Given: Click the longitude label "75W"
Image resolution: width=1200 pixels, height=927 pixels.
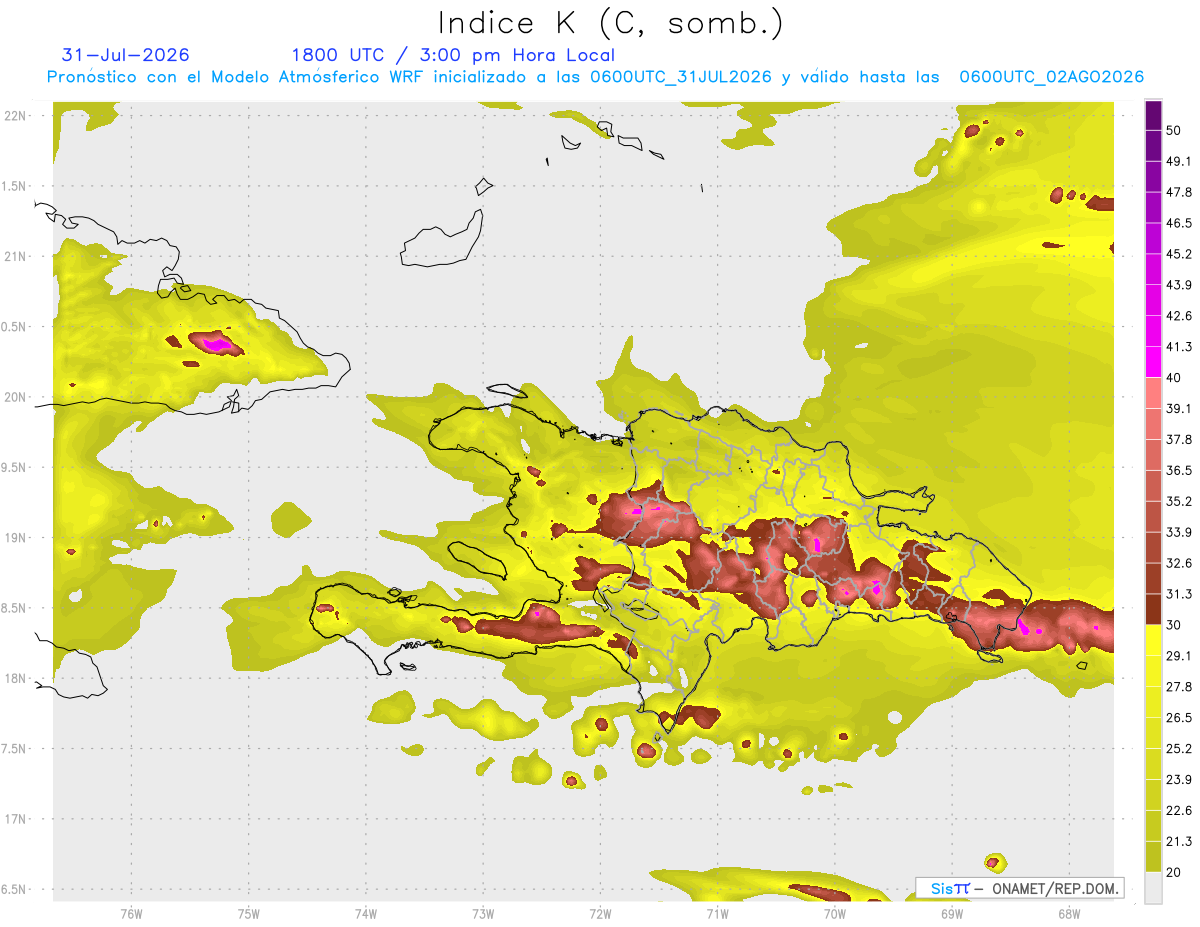Looking at the screenshot, I should (x=248, y=914).
